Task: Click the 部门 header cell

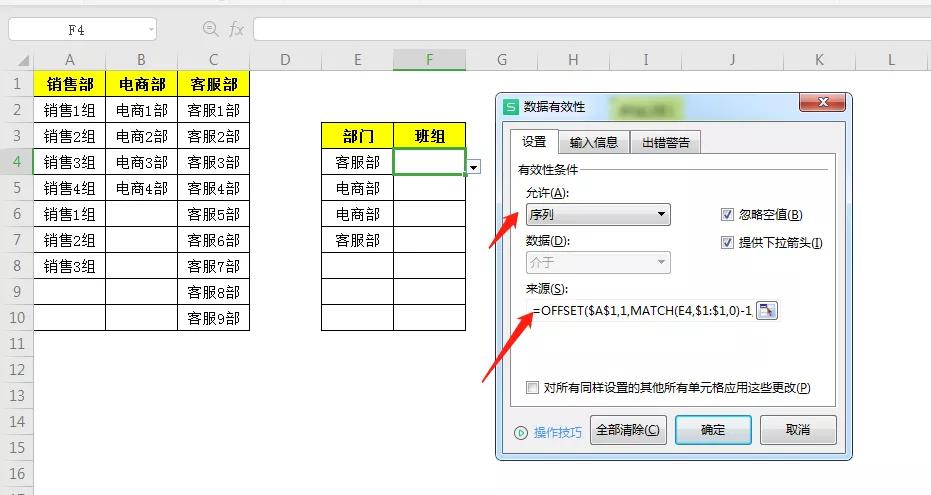Action: click(357, 136)
